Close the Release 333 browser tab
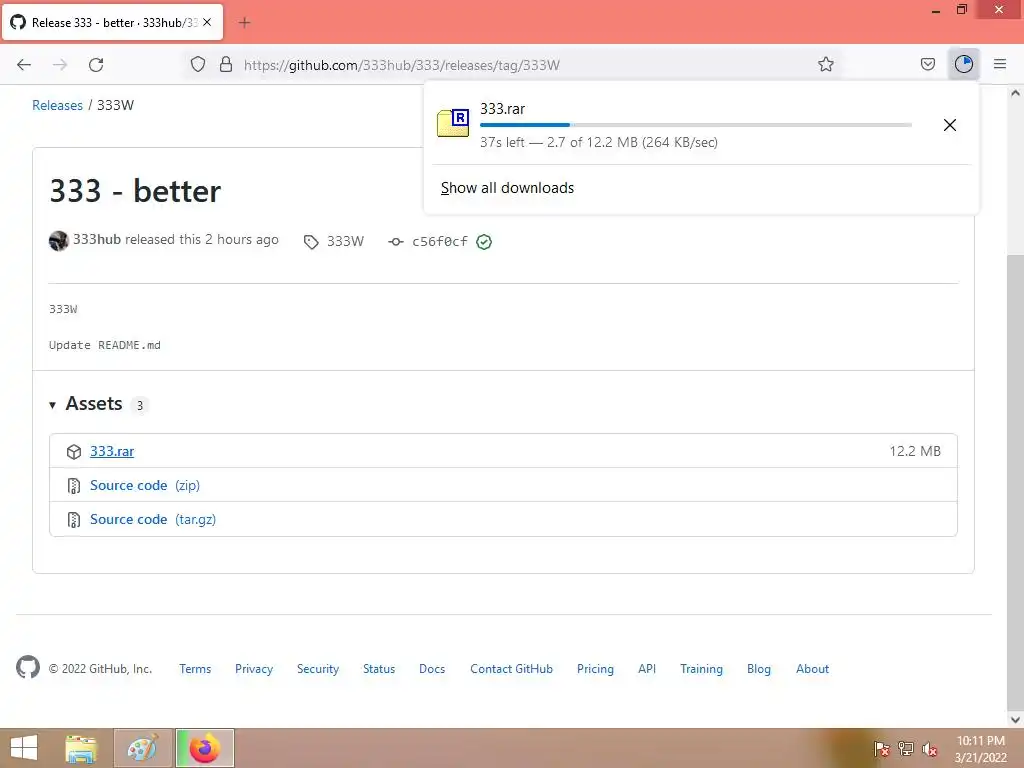The height and width of the screenshot is (768, 1024). pyautogui.click(x=207, y=22)
